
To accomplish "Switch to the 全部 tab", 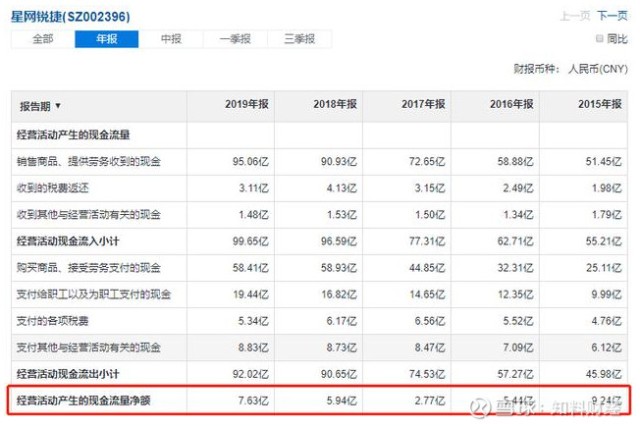I will [43, 39].
